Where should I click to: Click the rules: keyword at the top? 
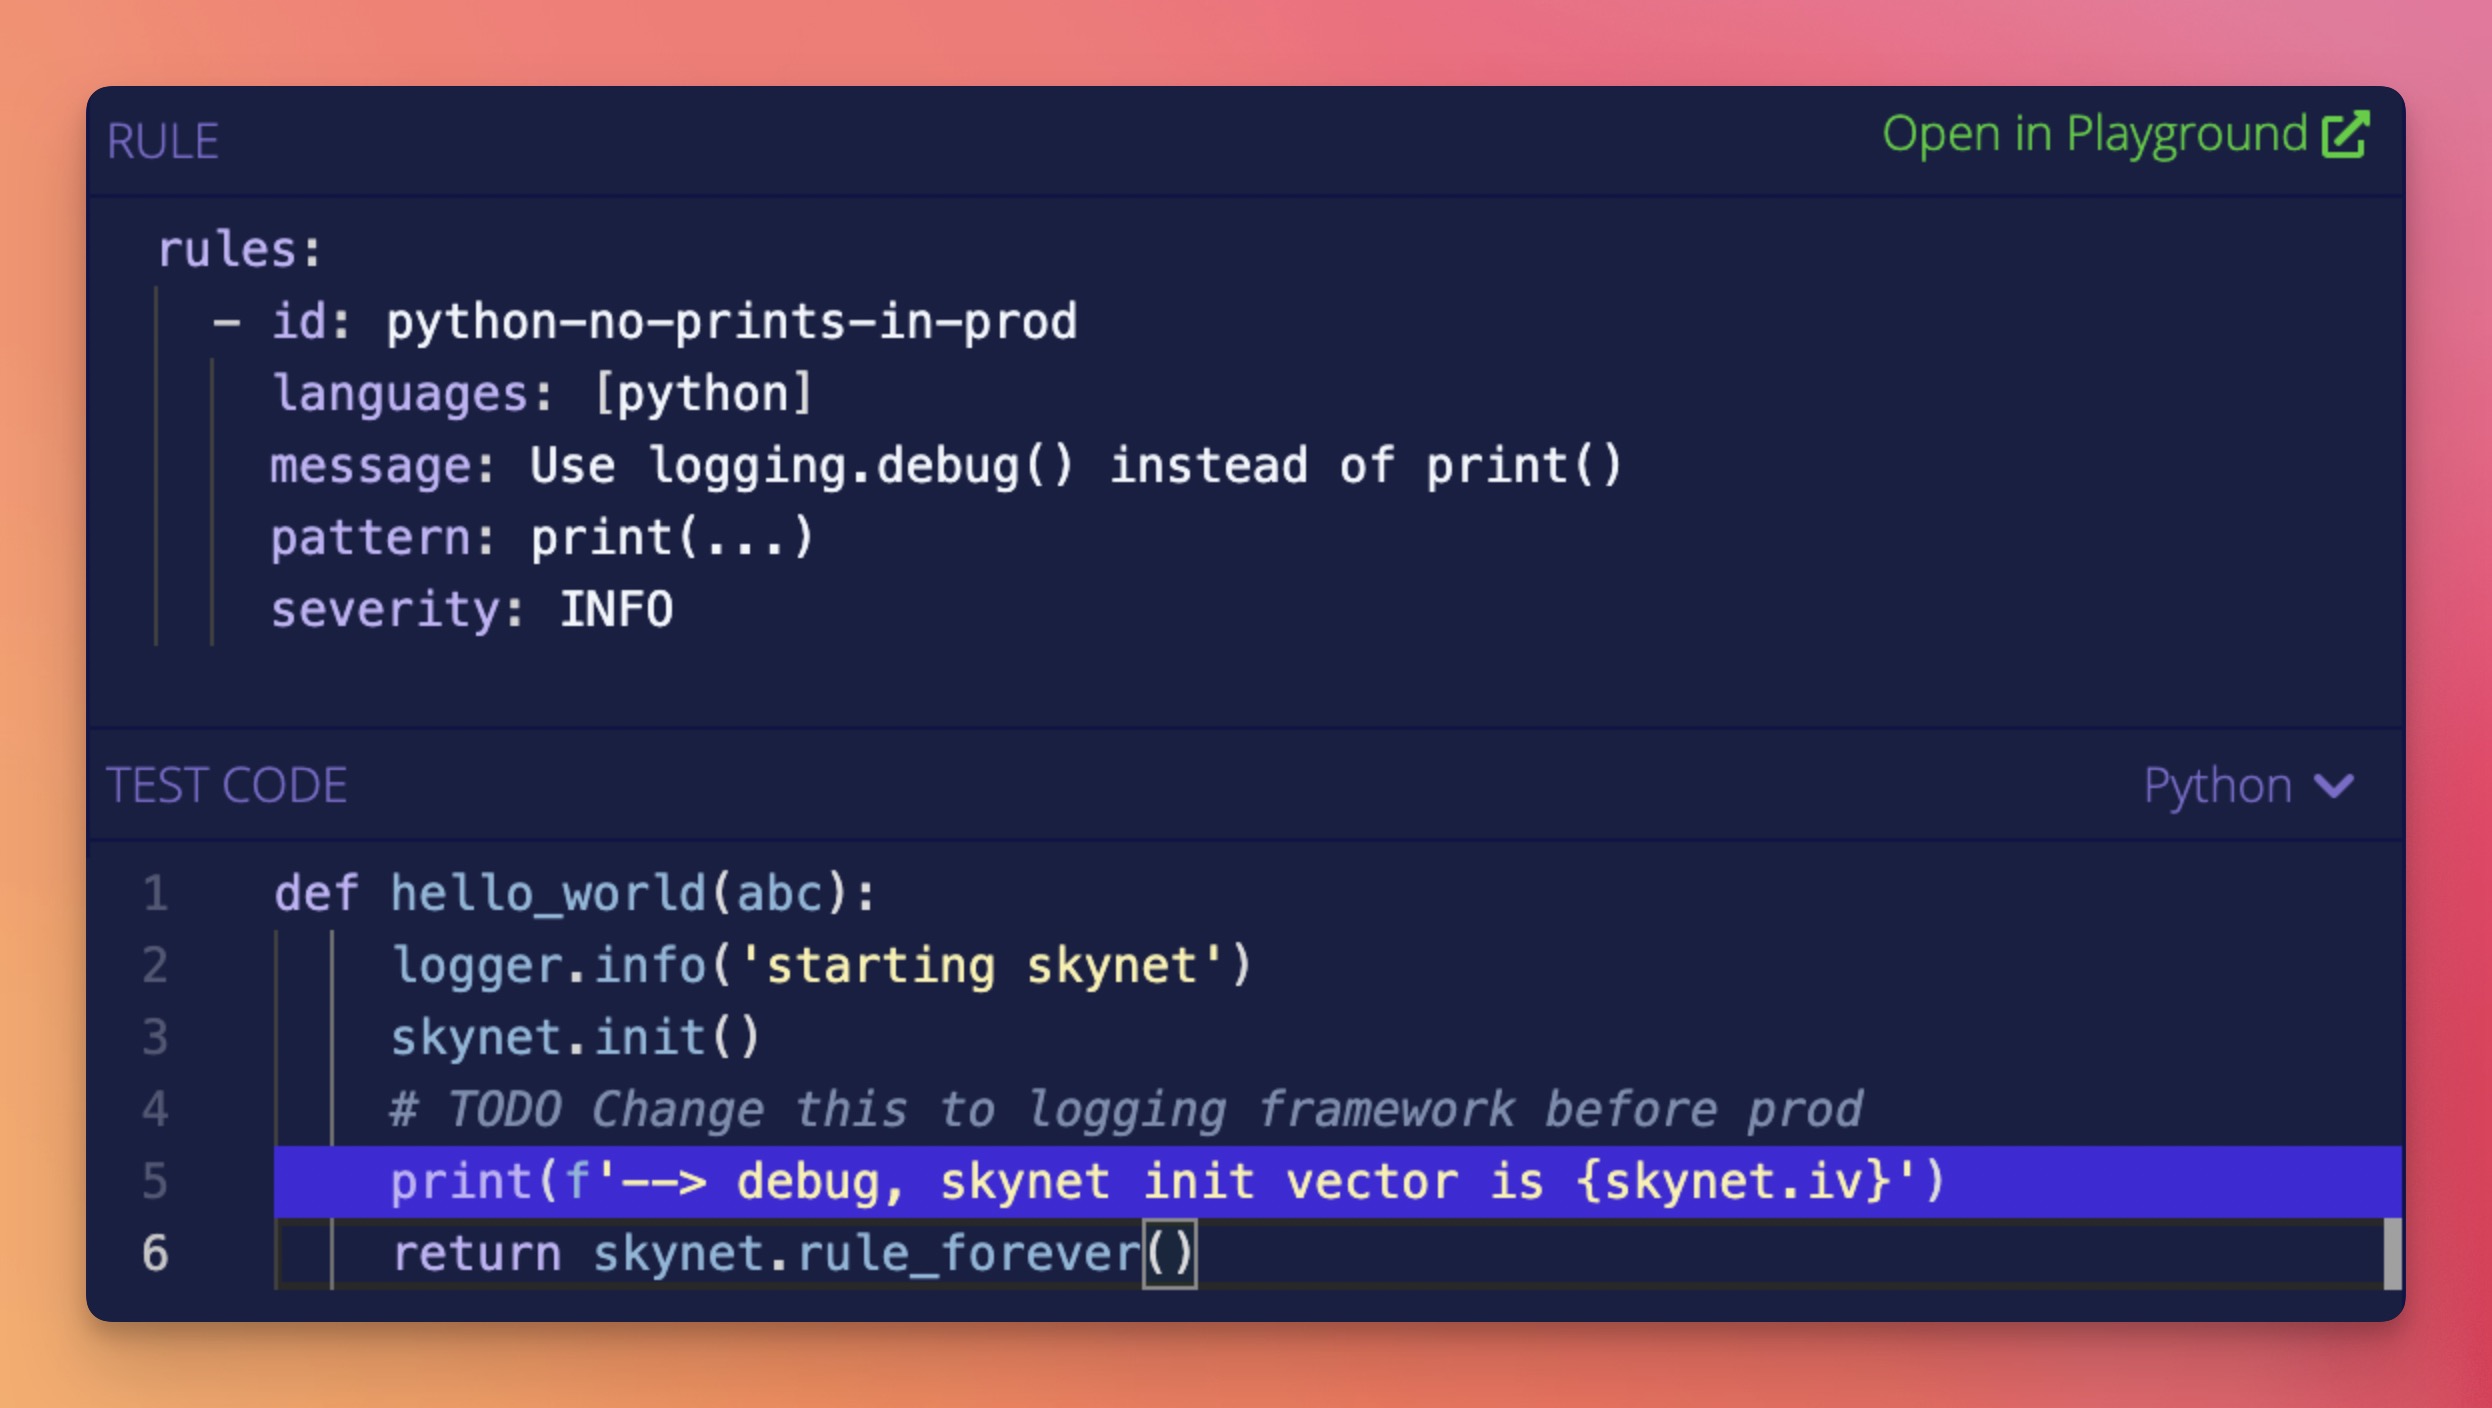pyautogui.click(x=237, y=248)
